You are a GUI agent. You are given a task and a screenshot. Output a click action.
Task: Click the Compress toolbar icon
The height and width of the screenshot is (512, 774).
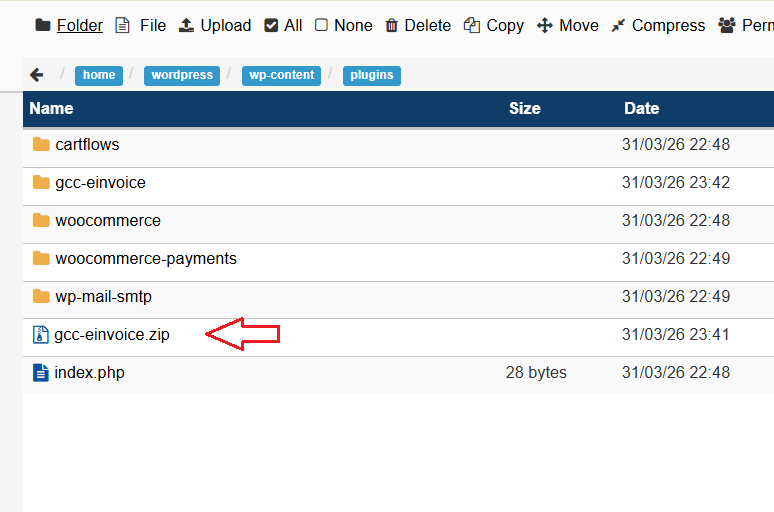tap(618, 25)
